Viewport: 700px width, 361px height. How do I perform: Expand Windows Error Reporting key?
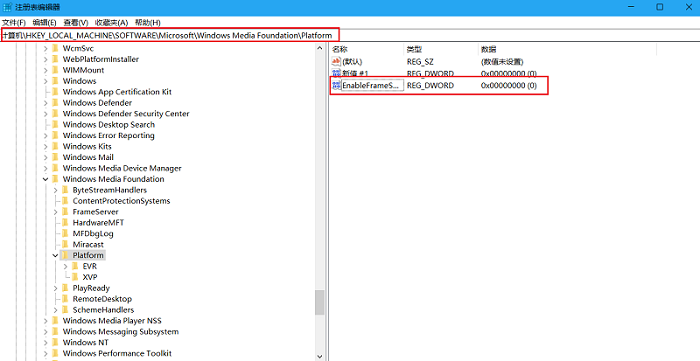click(x=46, y=136)
